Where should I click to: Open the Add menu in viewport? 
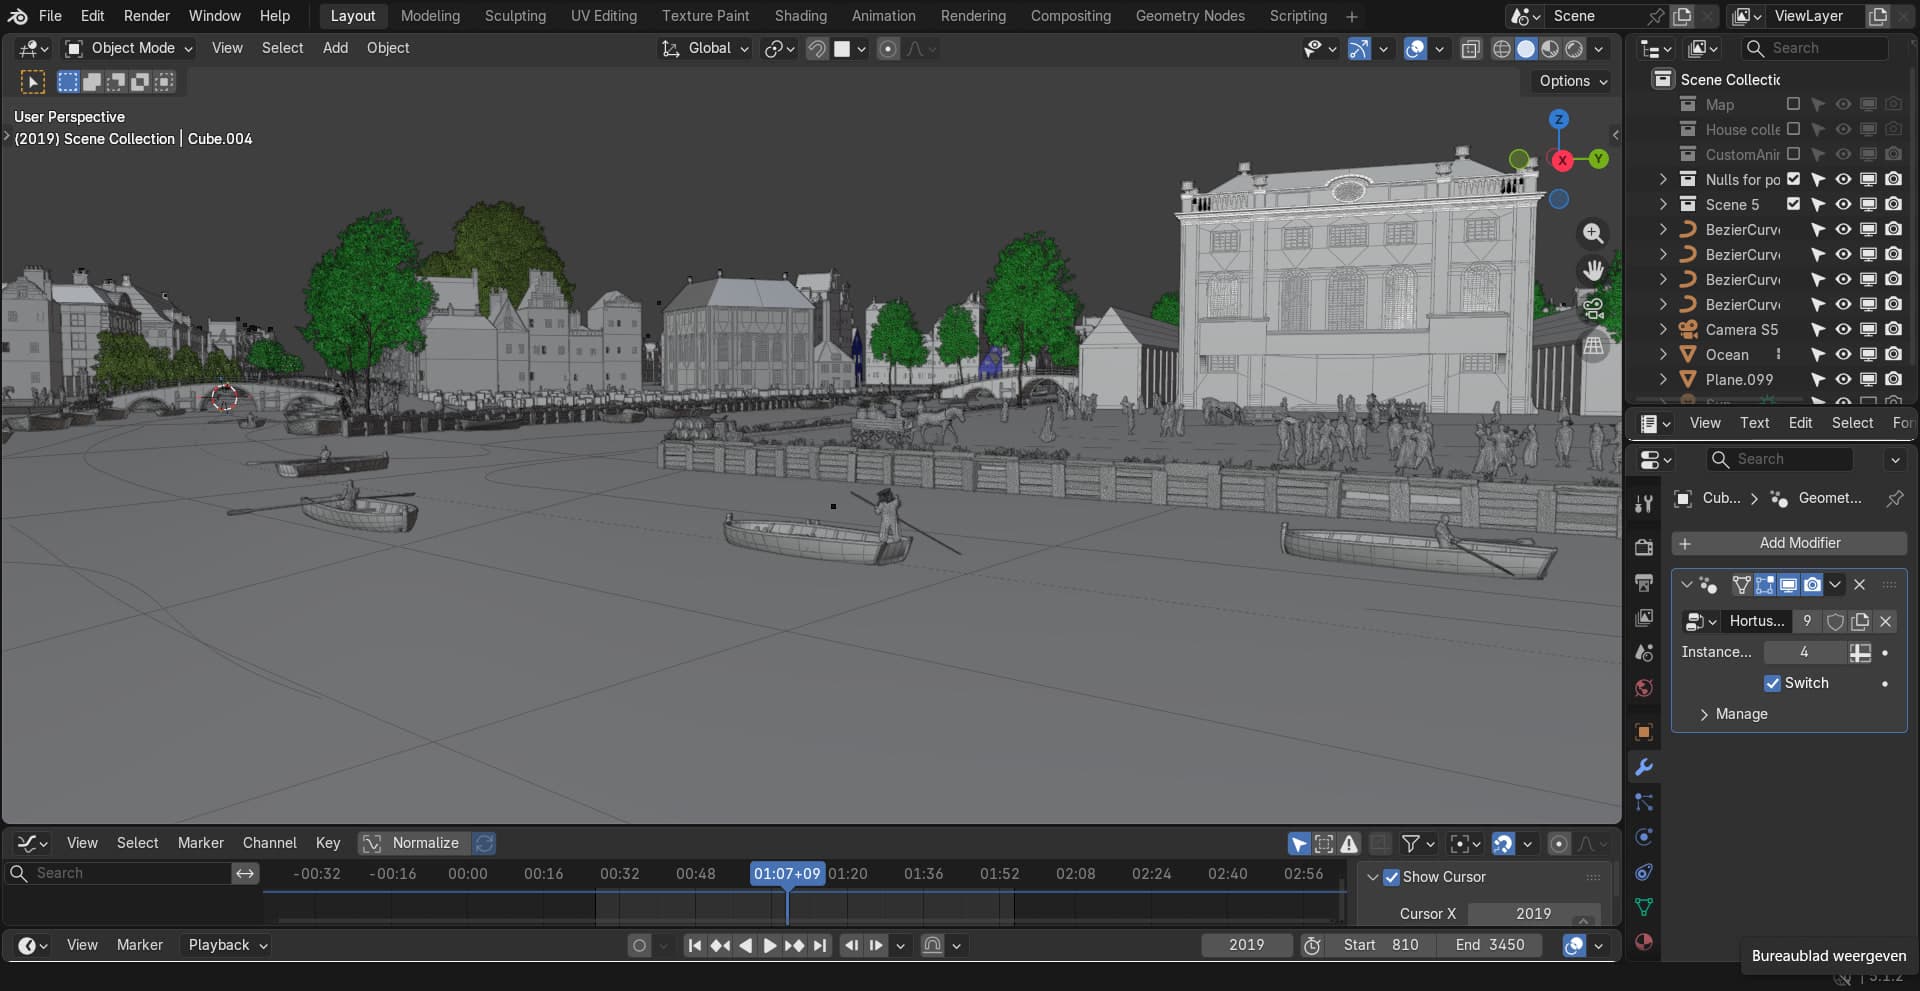tap(335, 48)
